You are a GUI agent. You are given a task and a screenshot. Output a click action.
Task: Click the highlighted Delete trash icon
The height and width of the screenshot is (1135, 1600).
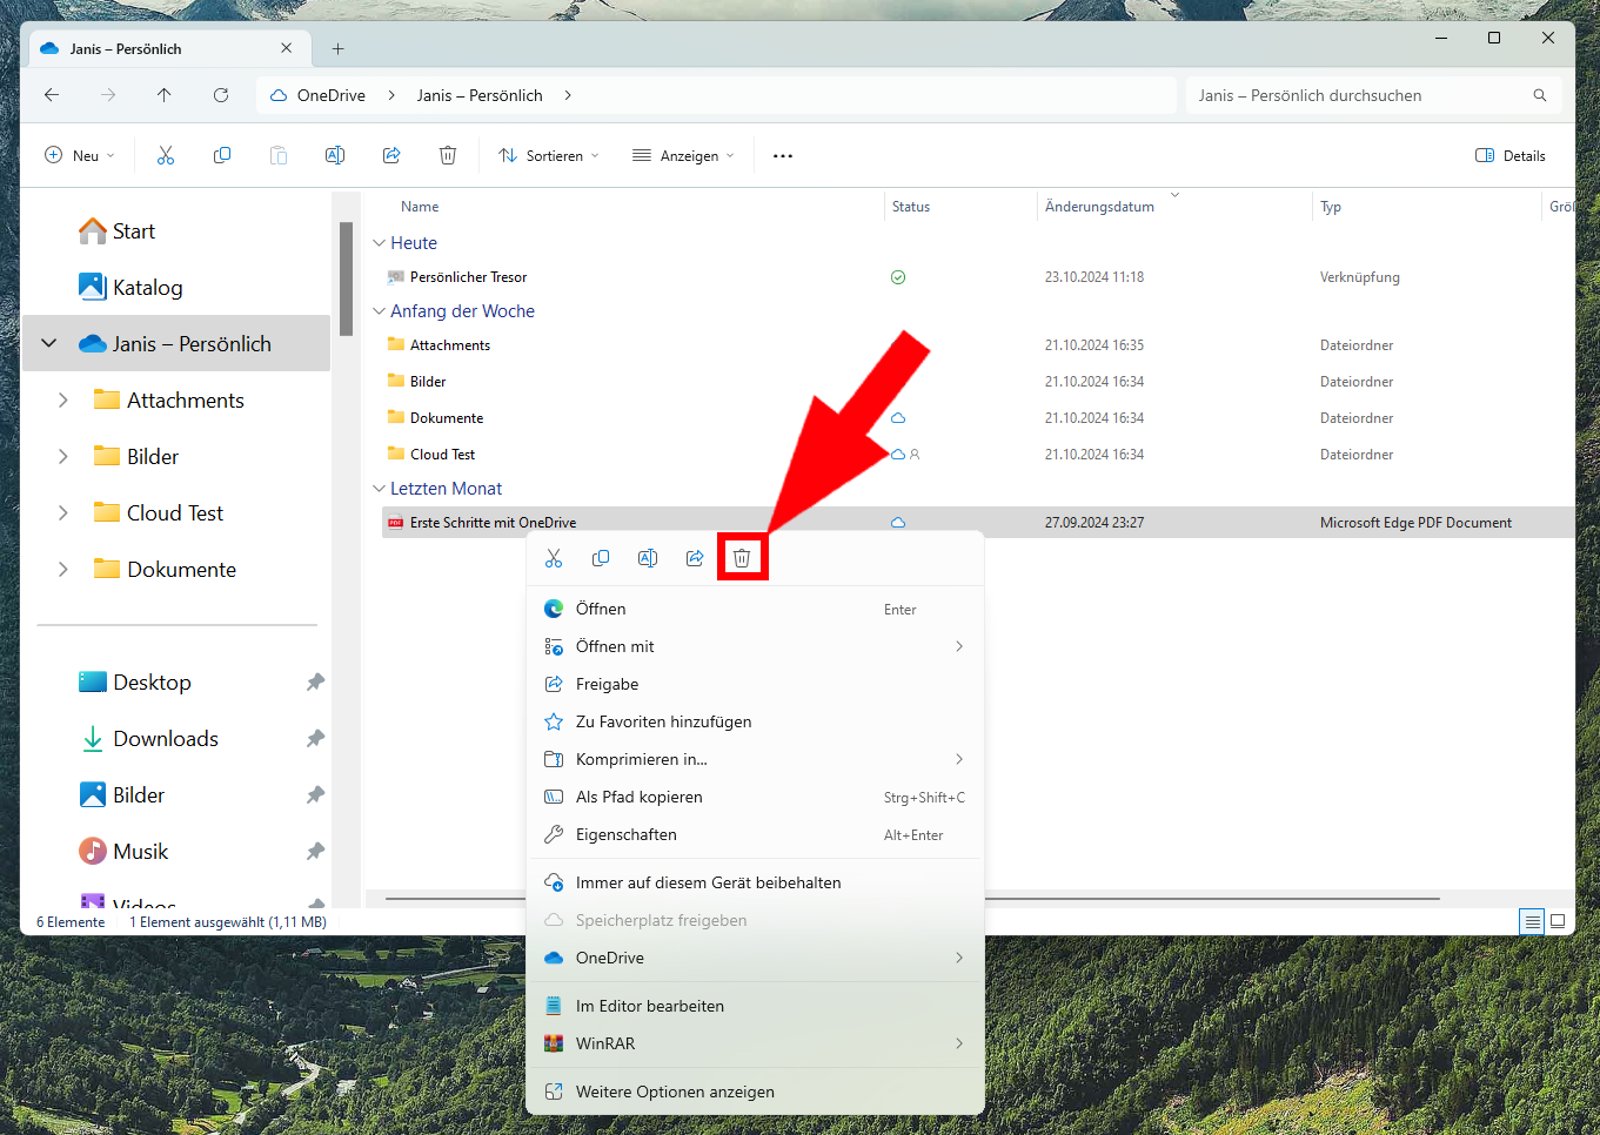[740, 557]
